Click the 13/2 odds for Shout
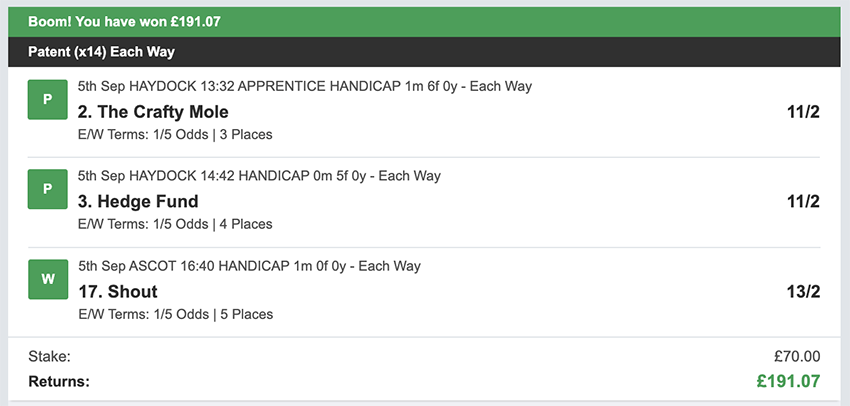The width and height of the screenshot is (850, 406). [x=803, y=292]
